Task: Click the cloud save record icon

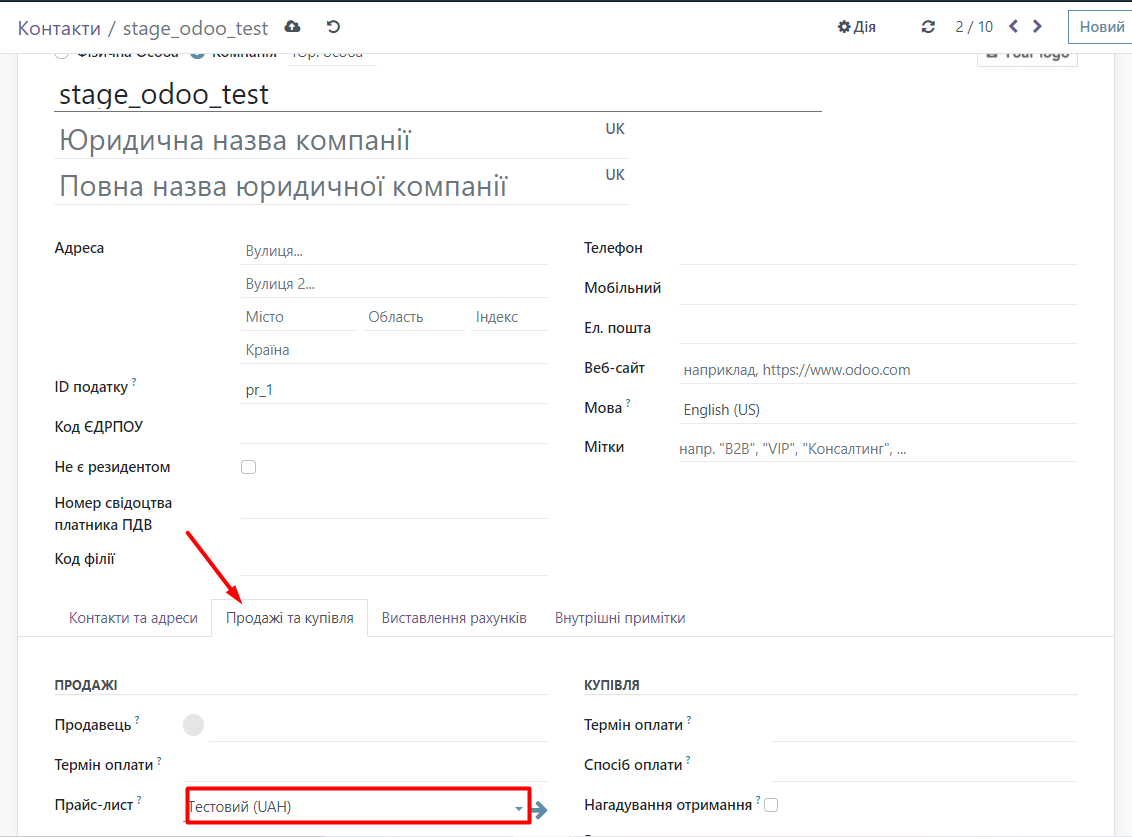Action: coord(292,27)
